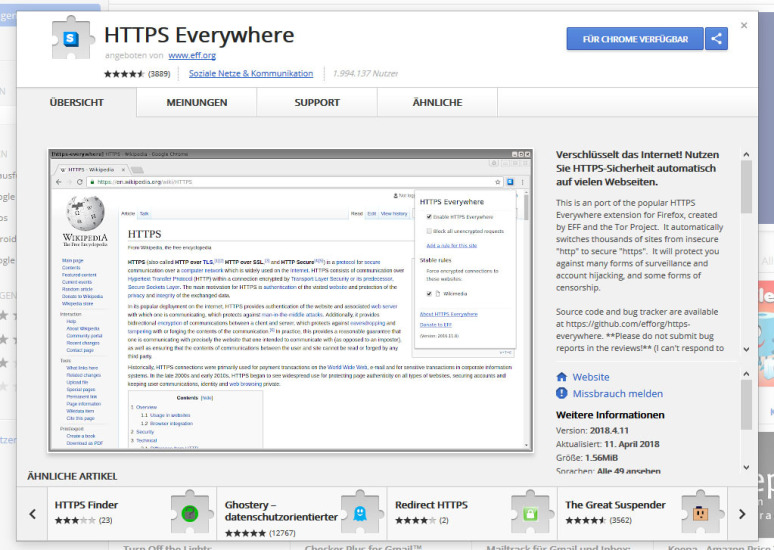The height and width of the screenshot is (550, 774).
Task: Switch to the ÄHNLICHE tab
Action: click(x=437, y=103)
